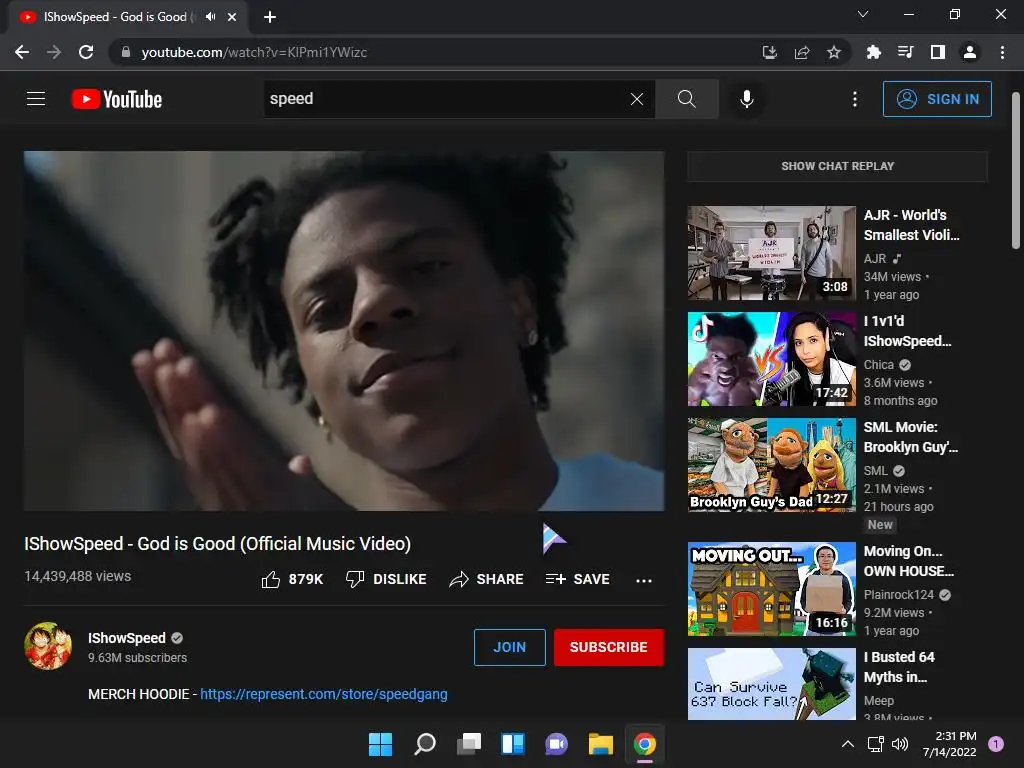Click the Chica channel name
Image resolution: width=1024 pixels, height=768 pixels.
878,364
